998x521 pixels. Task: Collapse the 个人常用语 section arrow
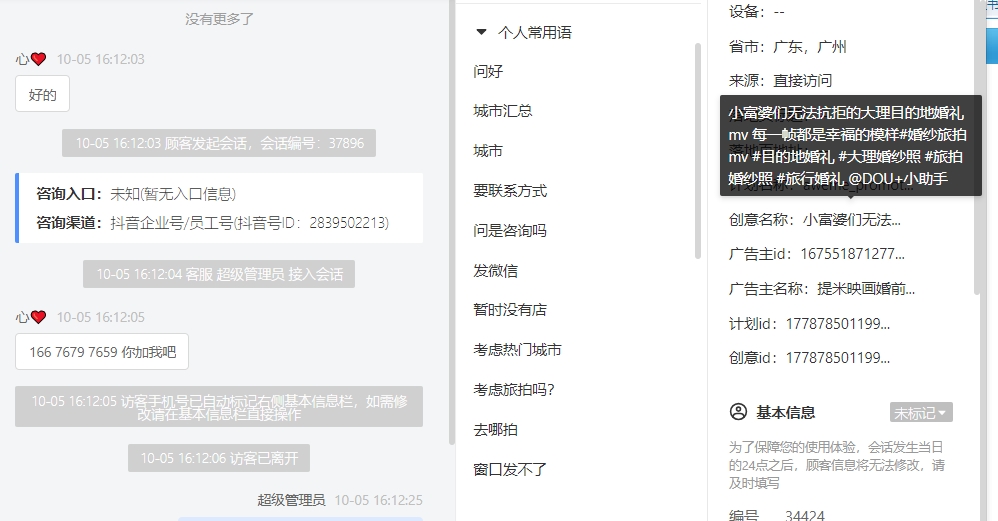point(481,32)
